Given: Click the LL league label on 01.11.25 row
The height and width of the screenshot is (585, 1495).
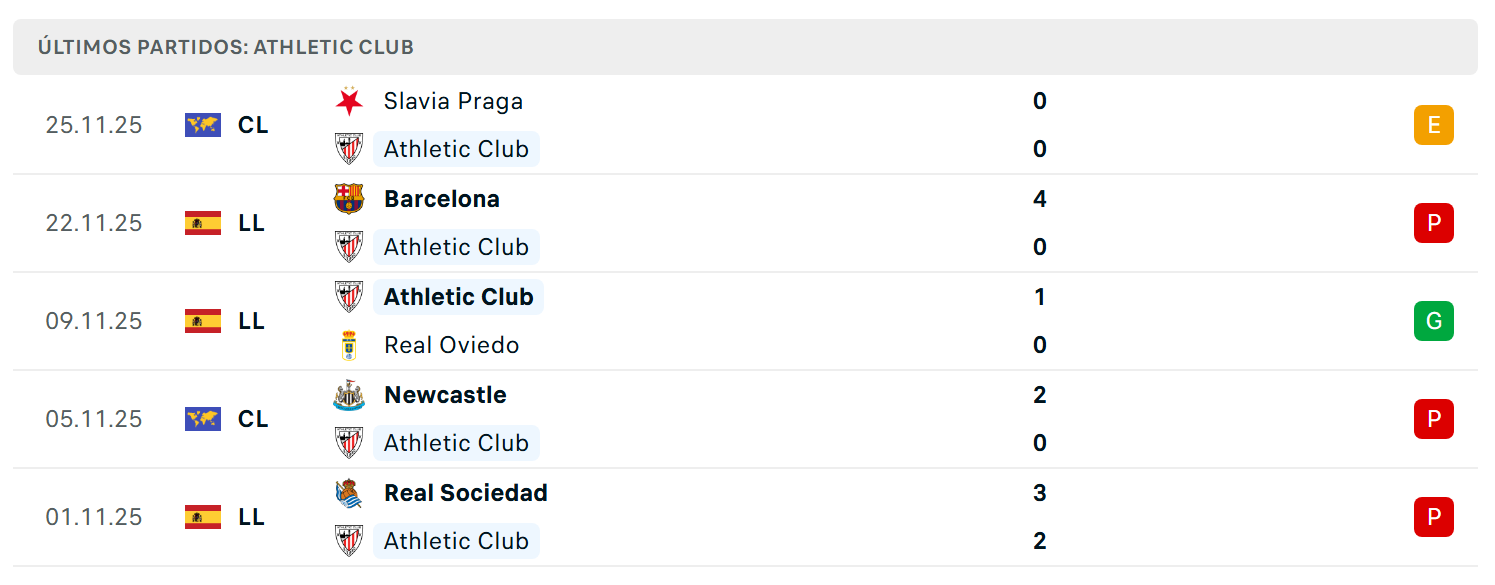Looking at the screenshot, I should click(x=252, y=517).
